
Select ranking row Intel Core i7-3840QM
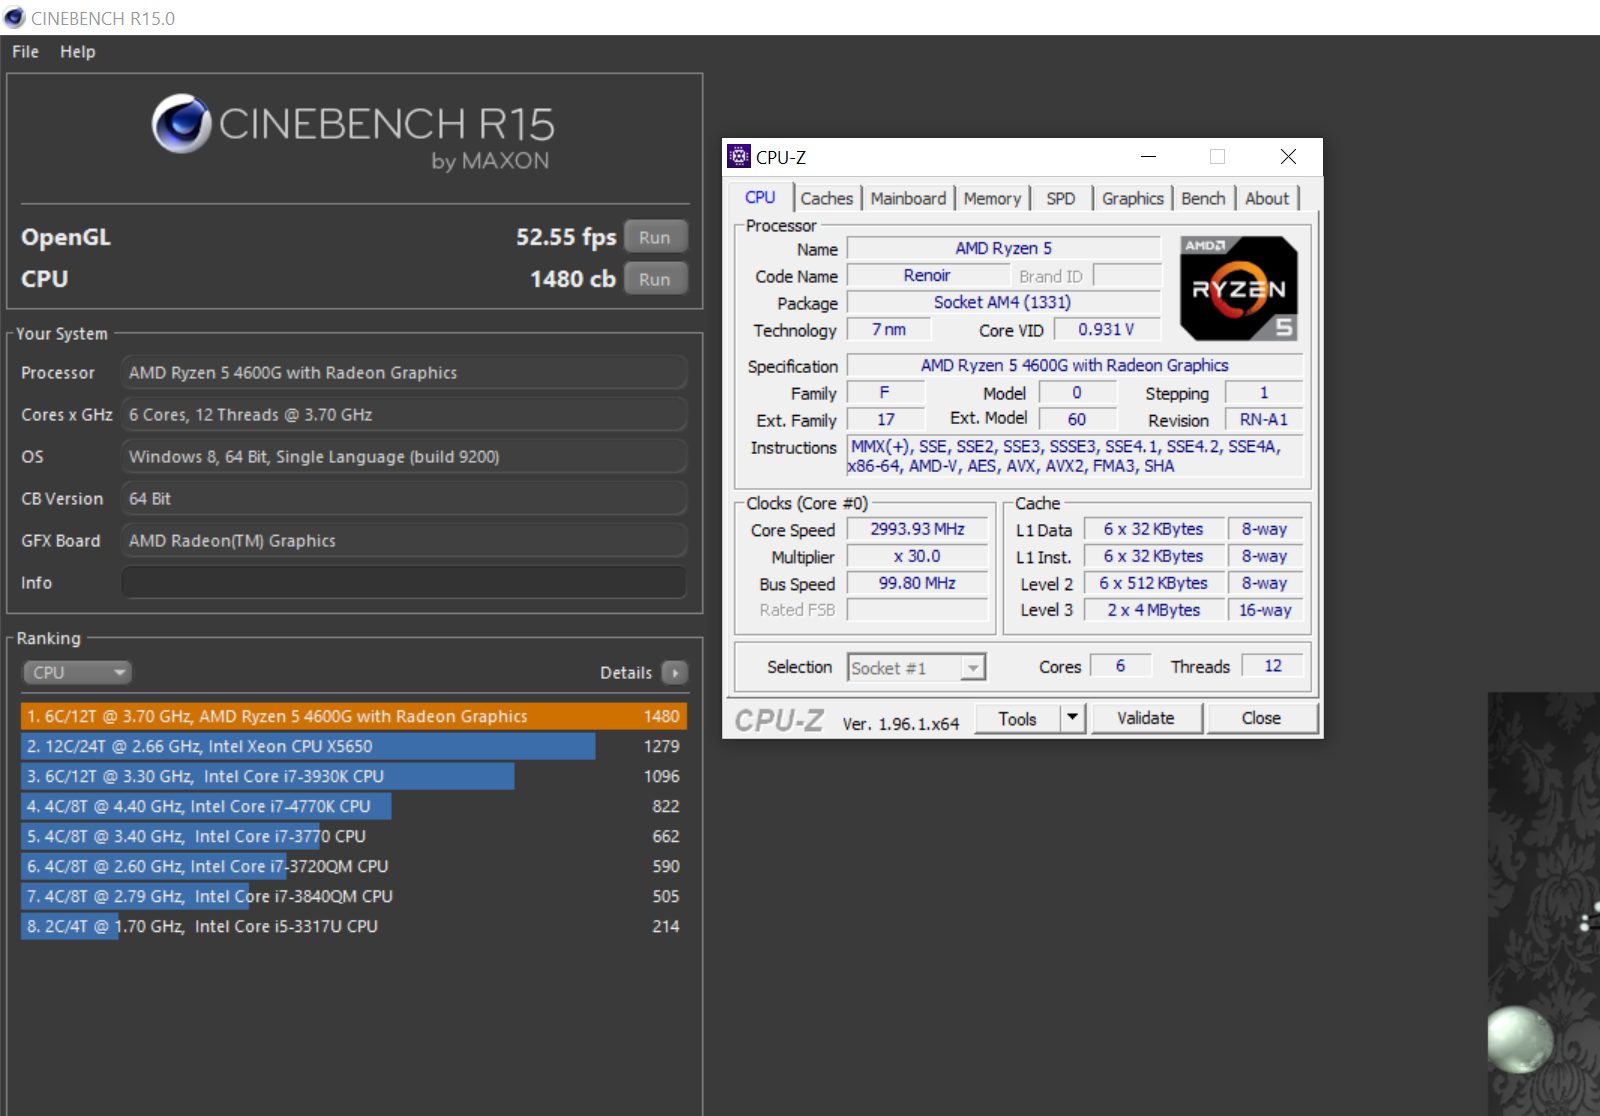pyautogui.click(x=354, y=896)
